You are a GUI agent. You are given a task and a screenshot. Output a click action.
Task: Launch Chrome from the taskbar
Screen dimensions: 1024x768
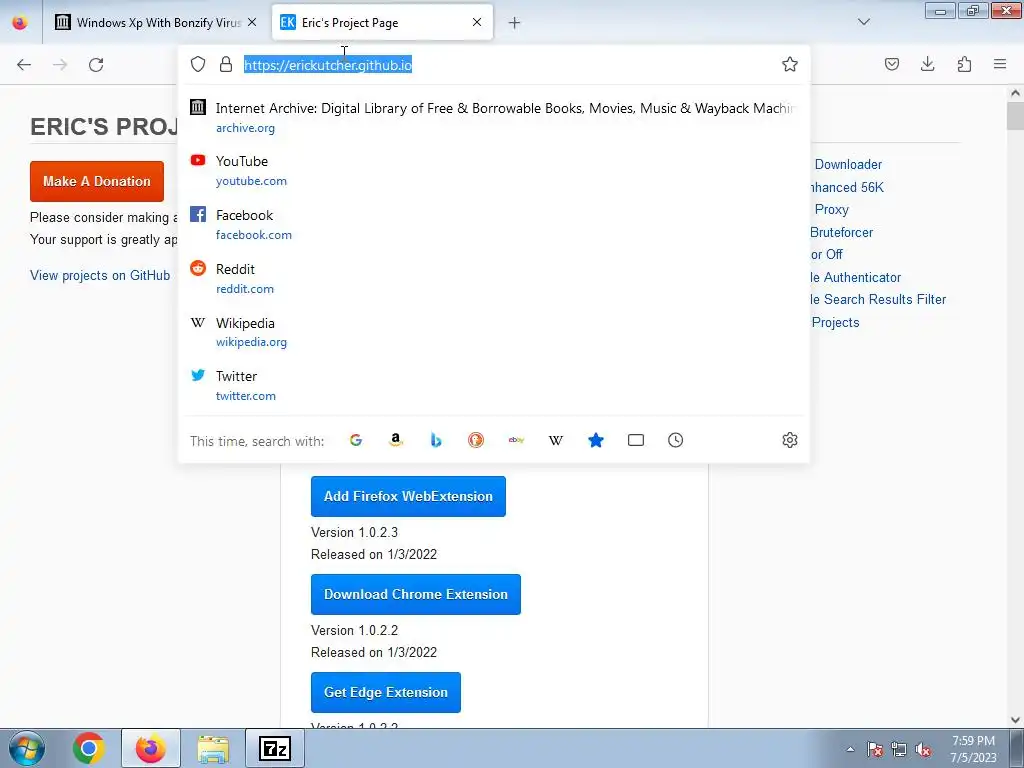89,748
